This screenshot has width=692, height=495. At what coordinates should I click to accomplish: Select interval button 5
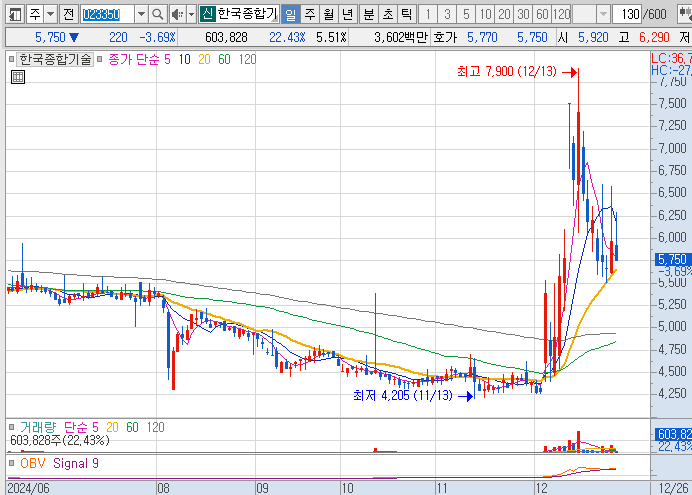pos(466,15)
